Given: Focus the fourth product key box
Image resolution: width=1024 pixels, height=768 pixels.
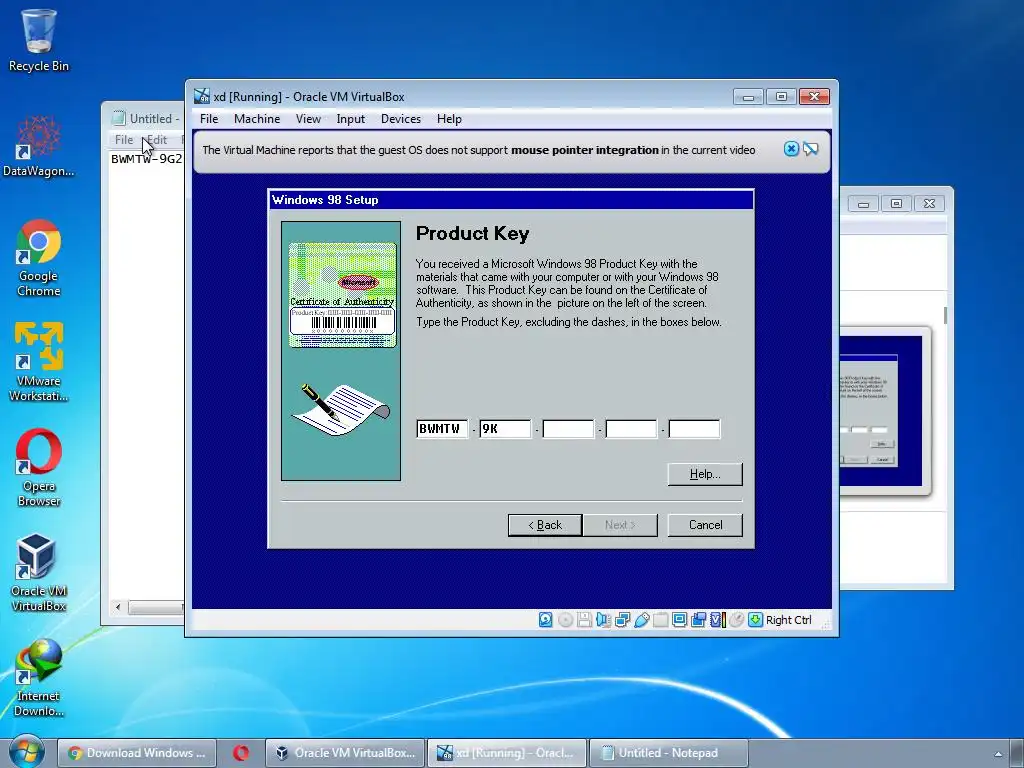Looking at the screenshot, I should 631,429.
